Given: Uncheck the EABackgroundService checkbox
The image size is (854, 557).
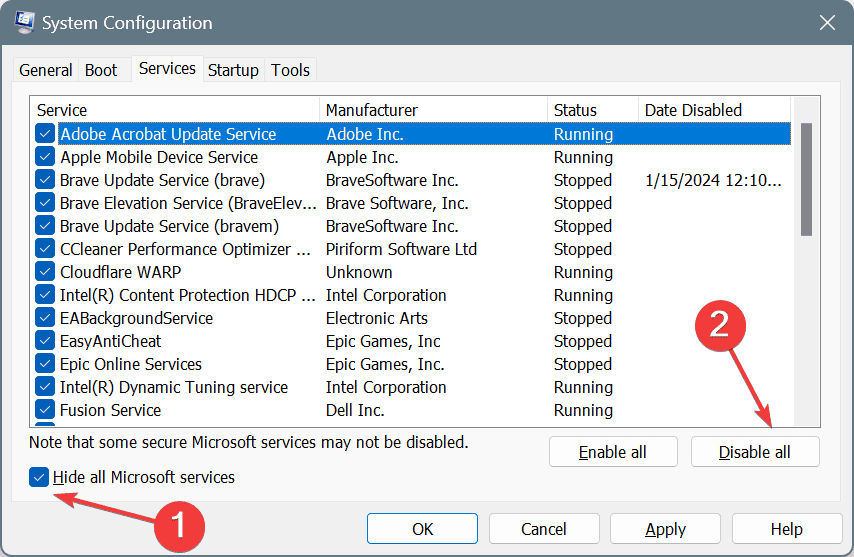Looking at the screenshot, I should [x=45, y=317].
